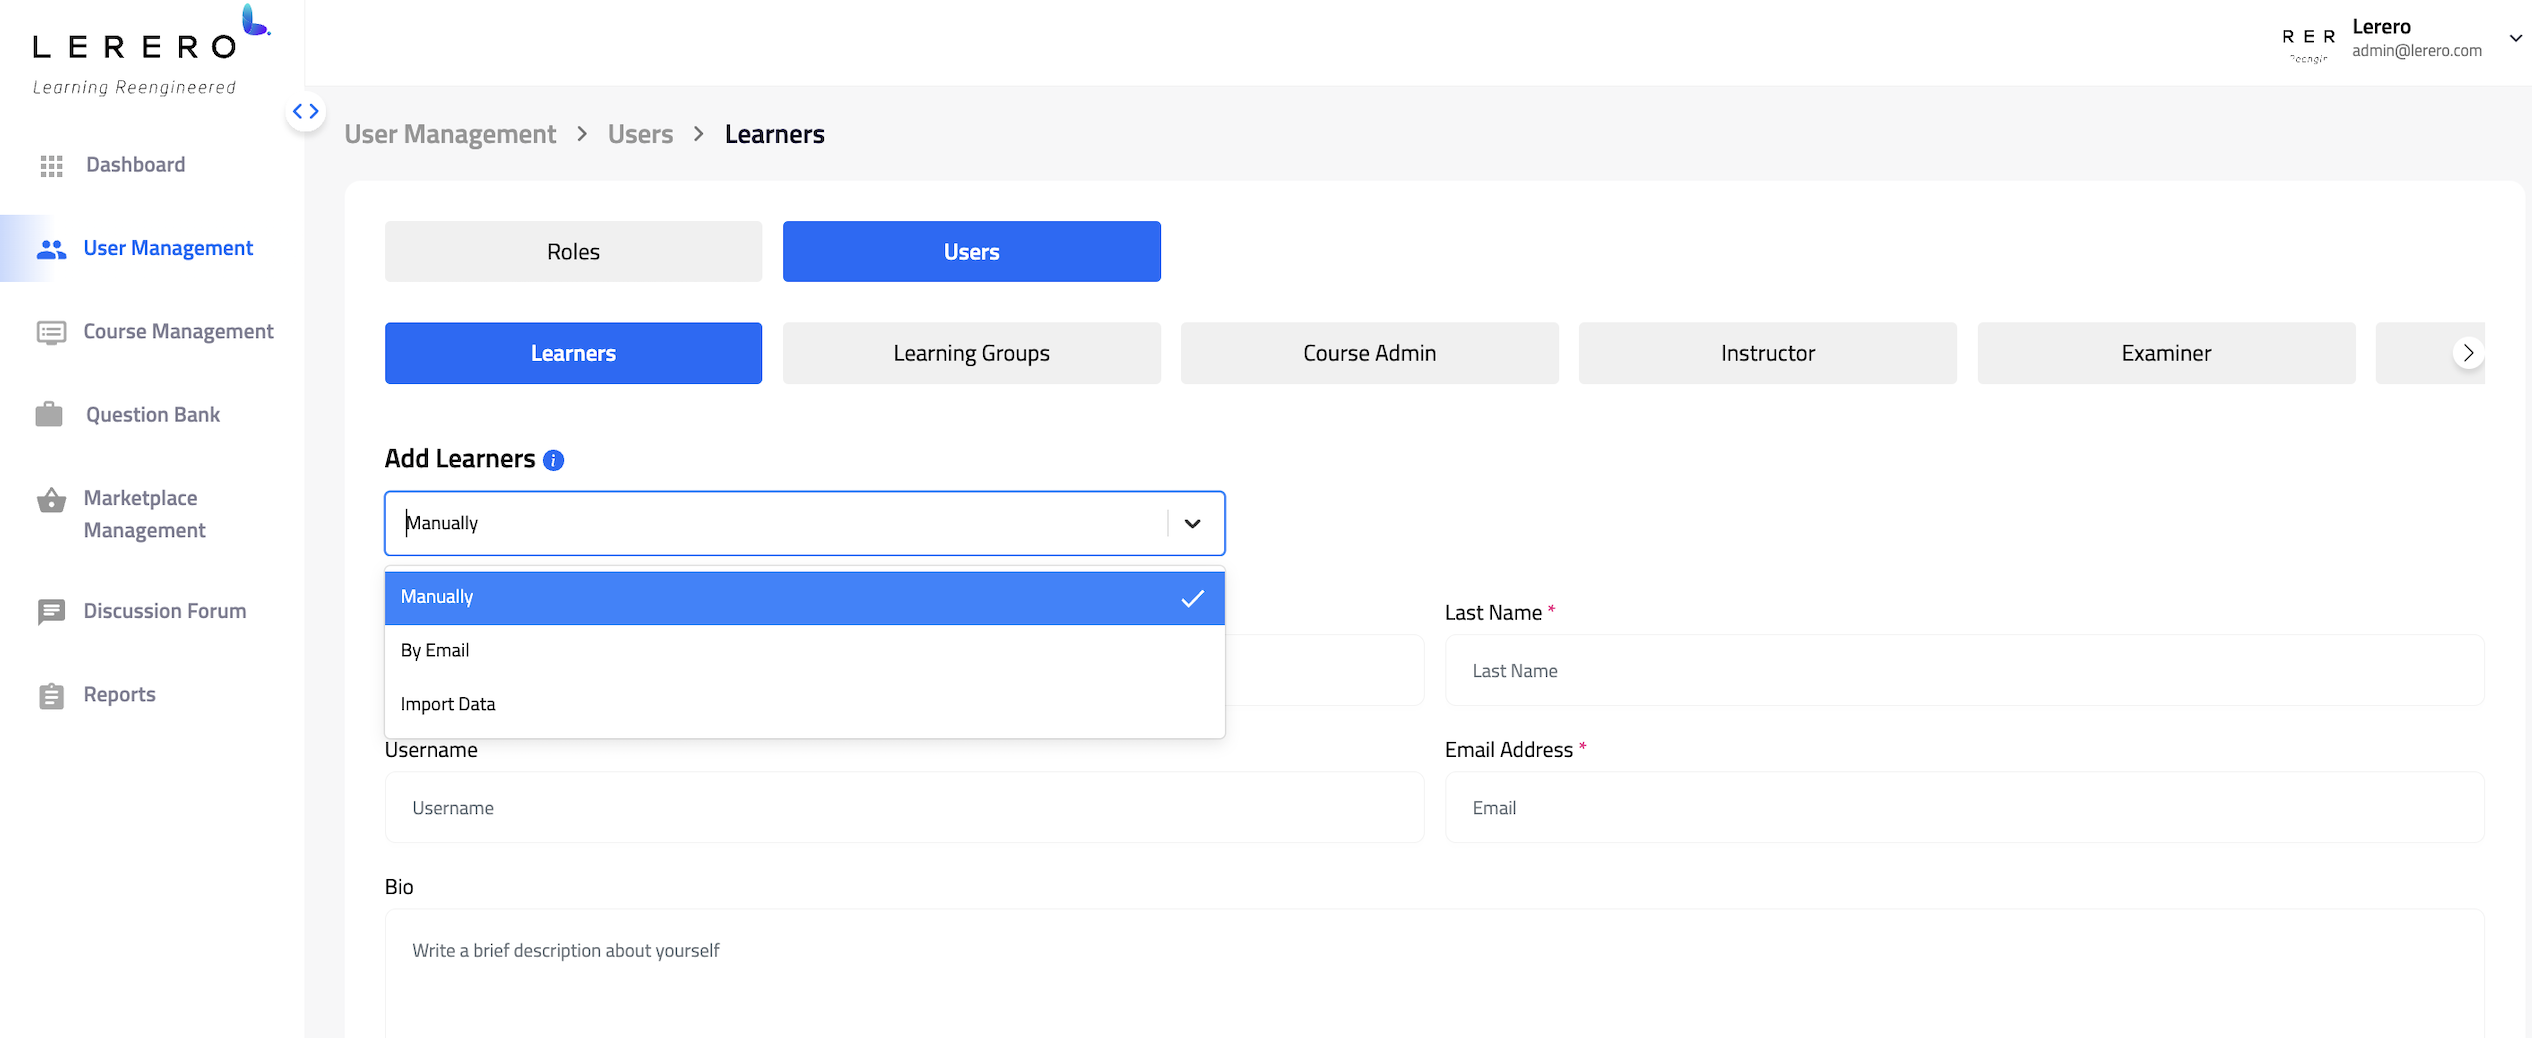This screenshot has width=2532, height=1038.
Task: Focus the Last Name input field
Action: tap(1964, 671)
